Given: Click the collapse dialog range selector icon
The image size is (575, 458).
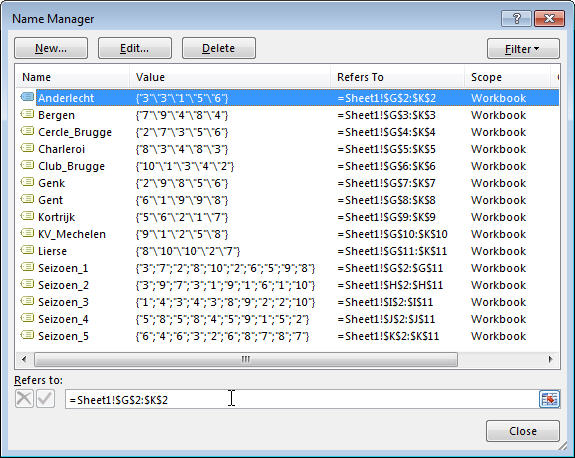Looking at the screenshot, I should pos(549,399).
